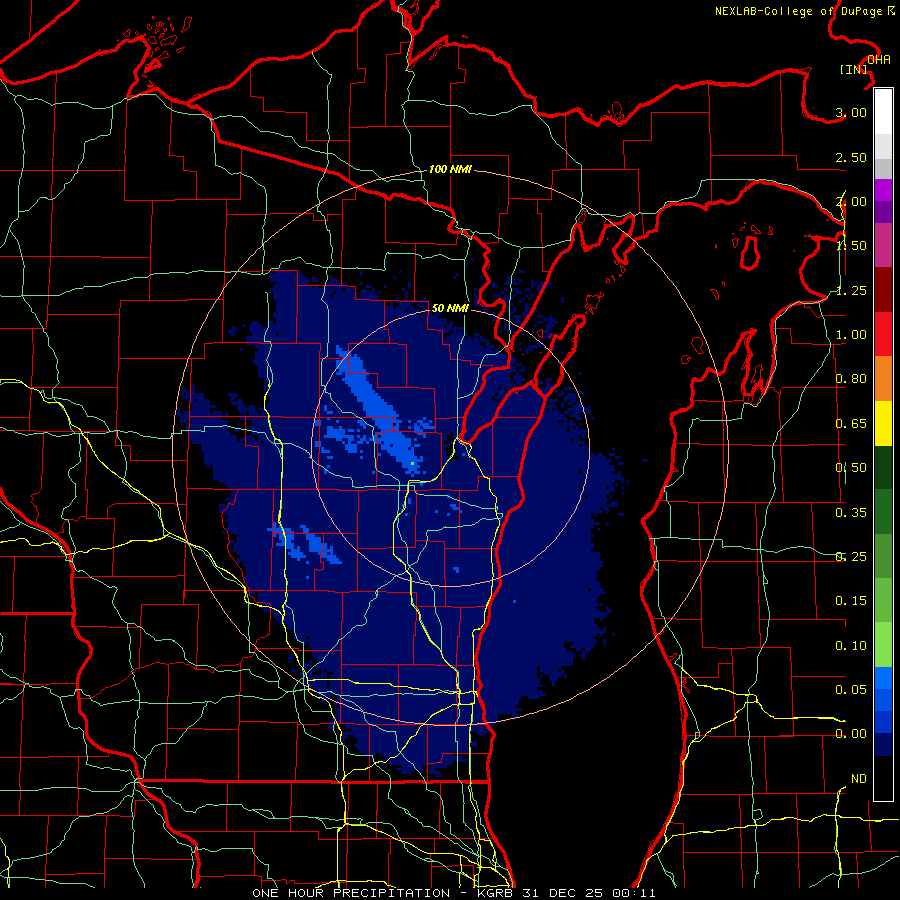900x900 pixels.
Task: Click the 0.05 legend value
Action: pos(851,689)
